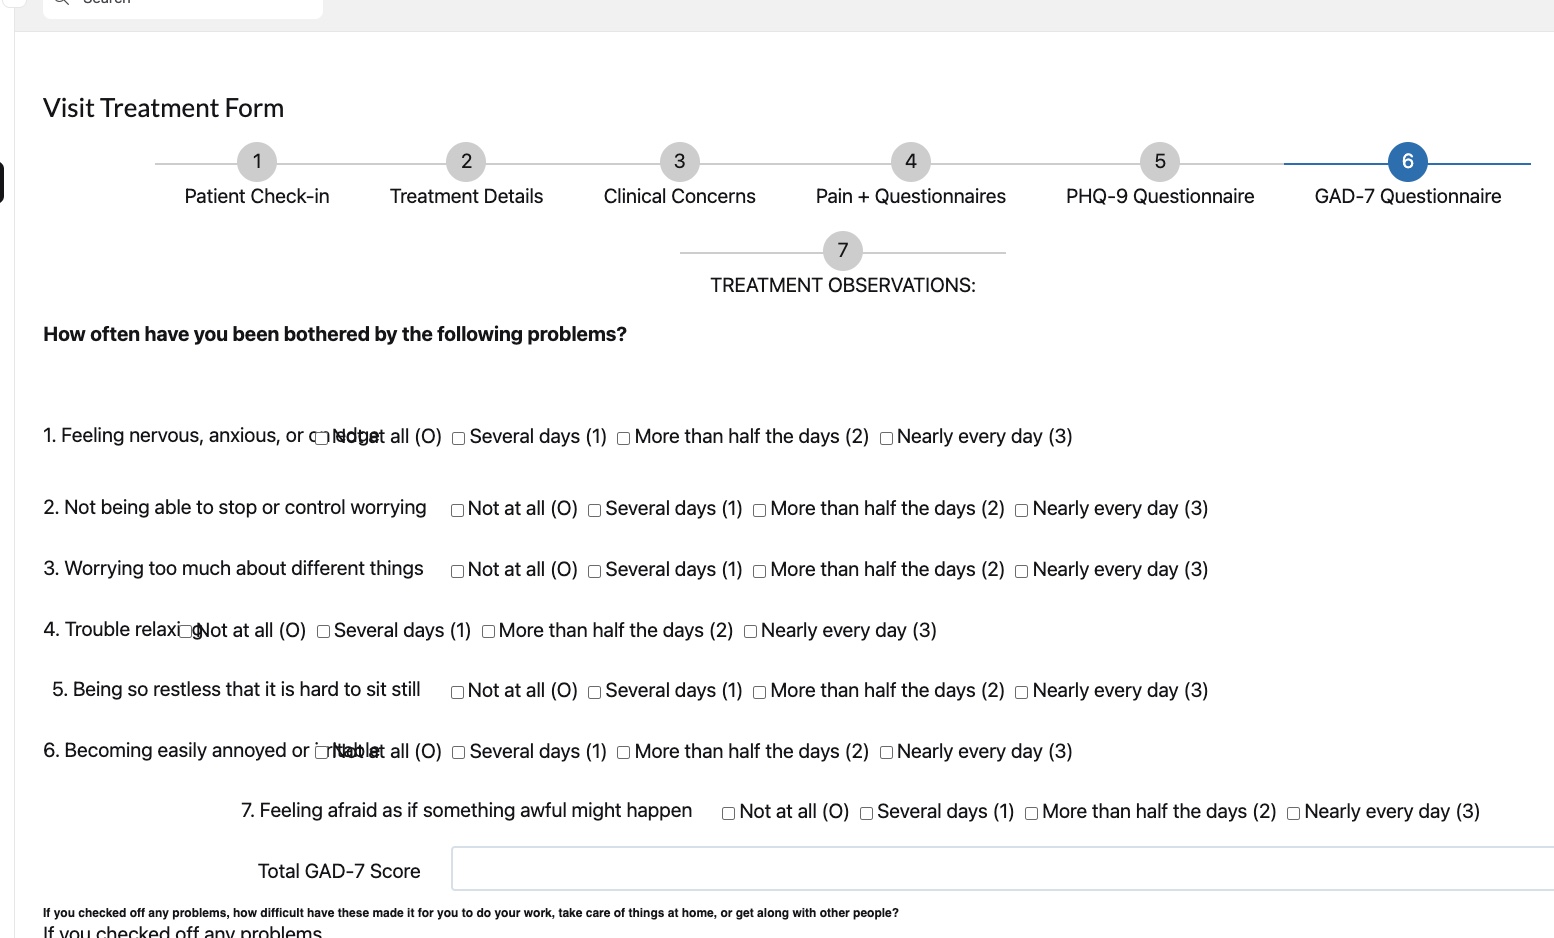Tick 'Not at all (0)' for feeling afraid
The image size is (1554, 938).
click(x=729, y=814)
